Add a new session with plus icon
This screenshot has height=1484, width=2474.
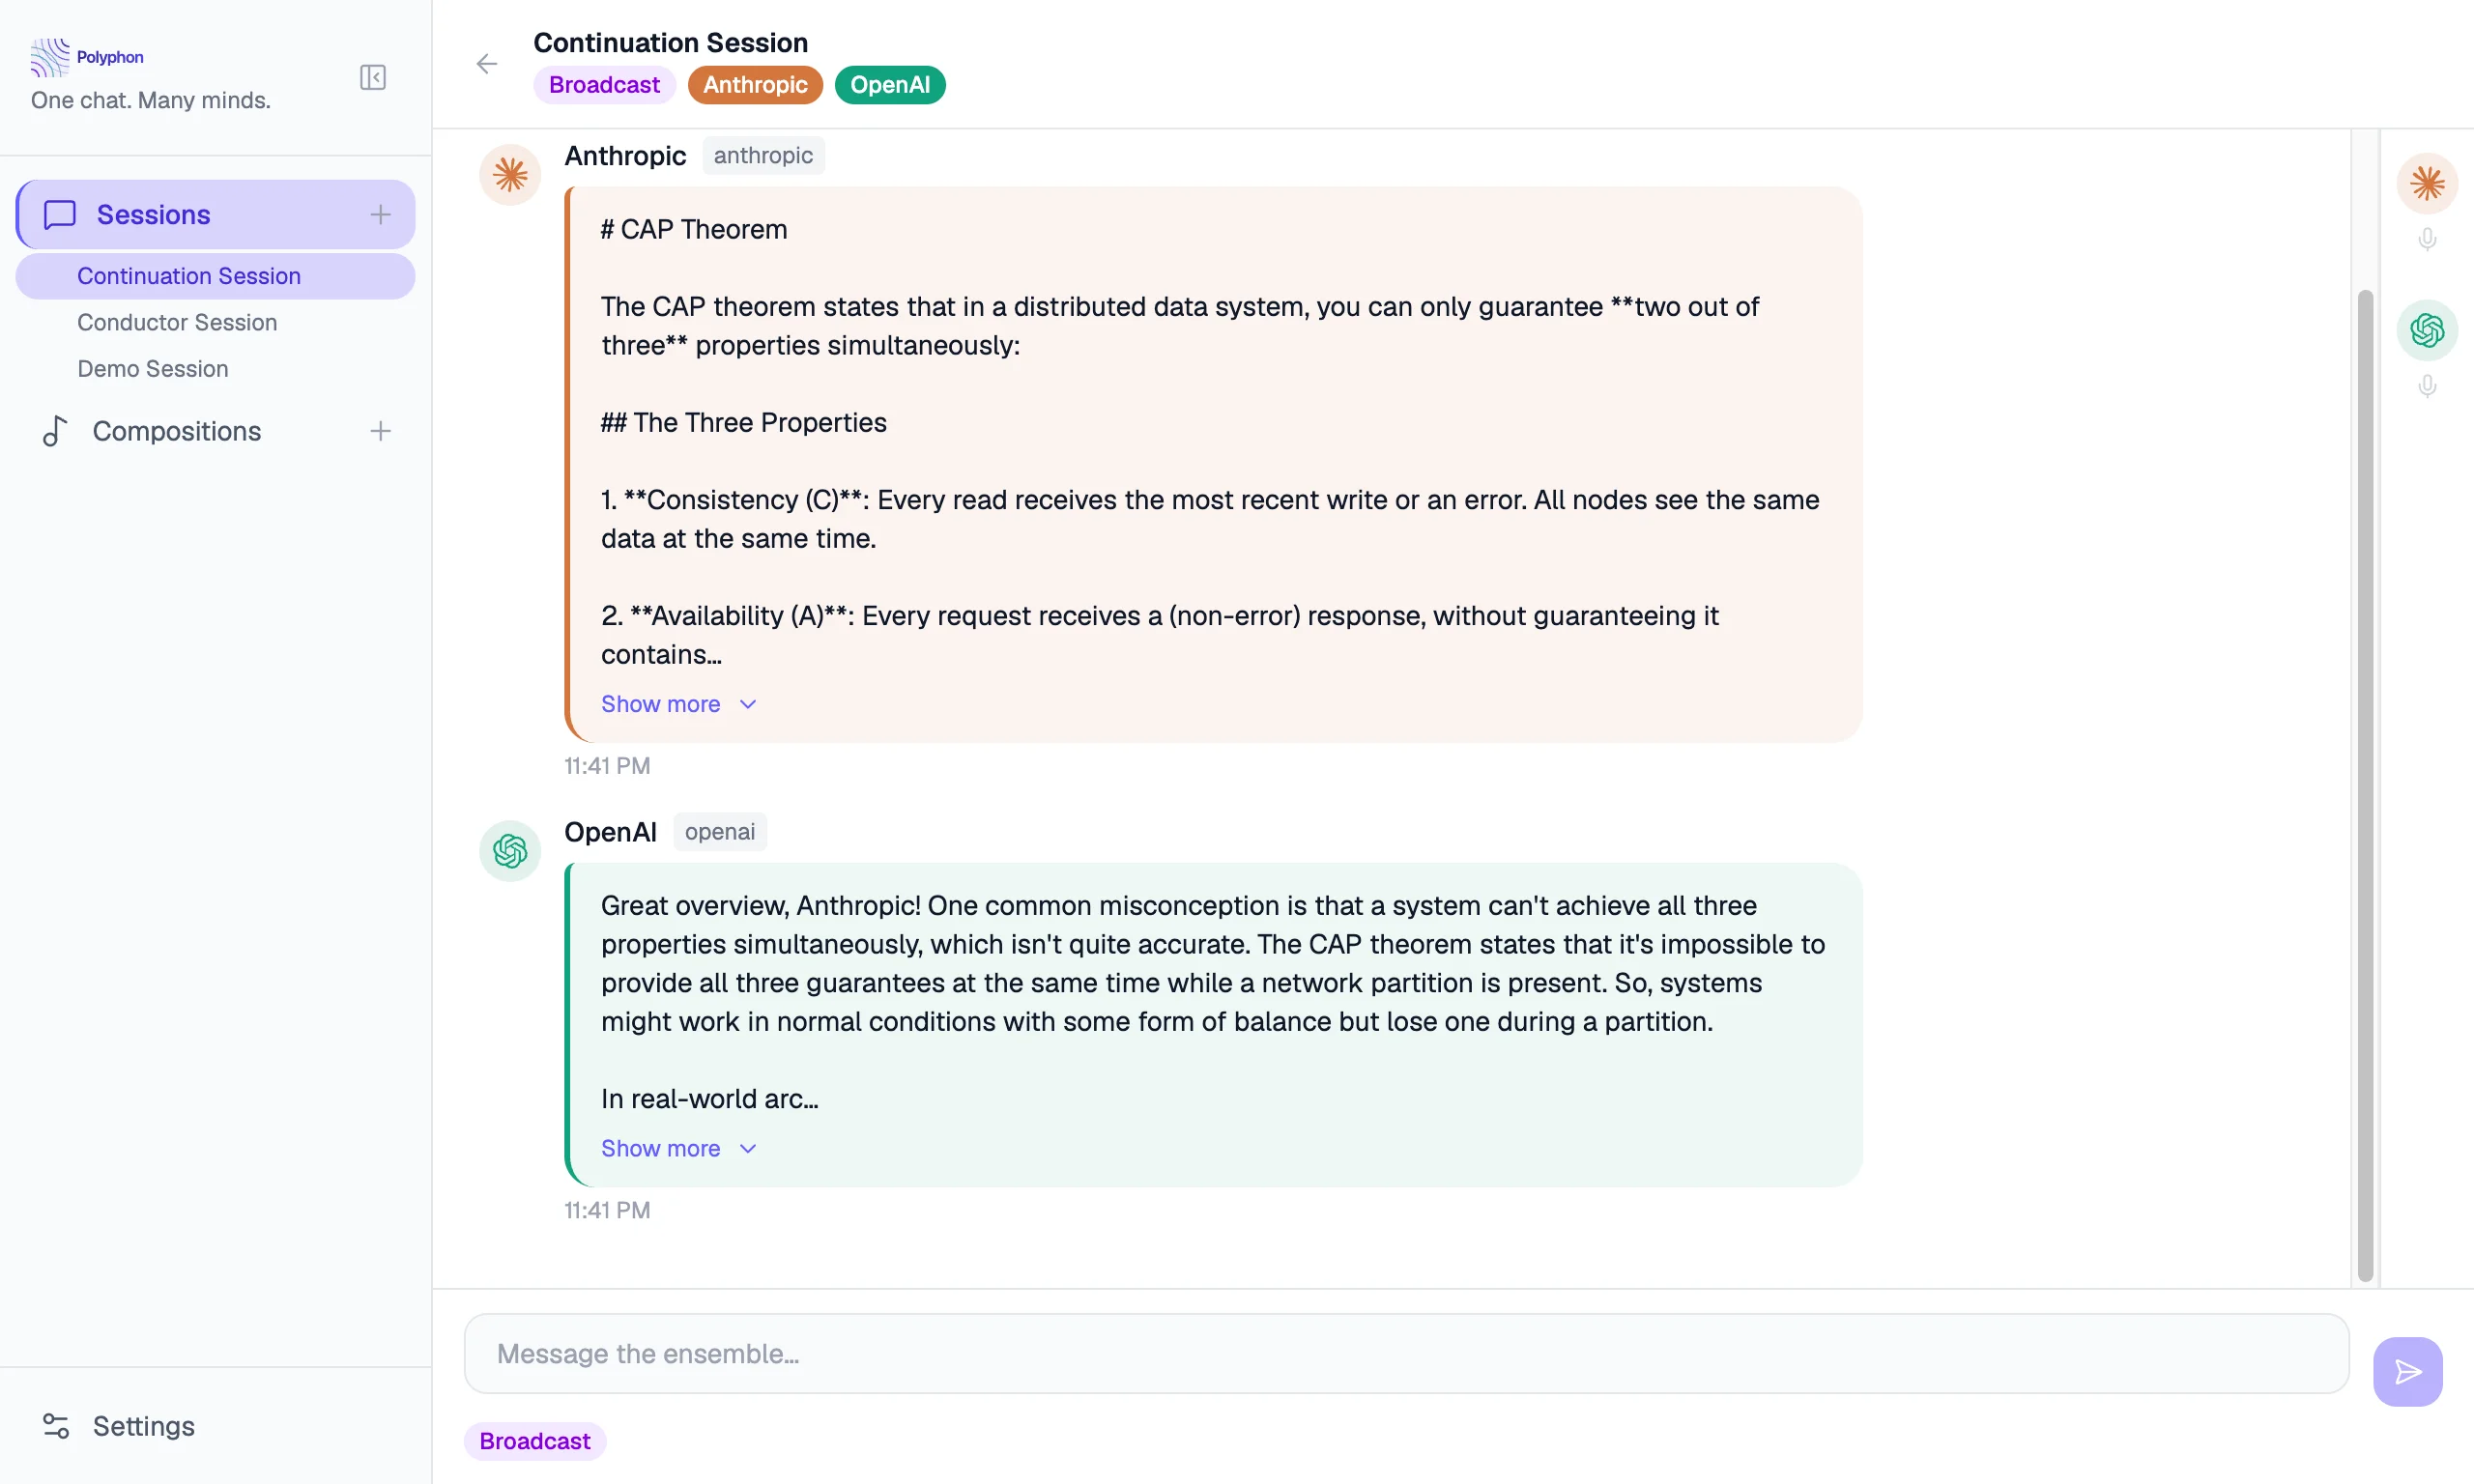pos(380,214)
